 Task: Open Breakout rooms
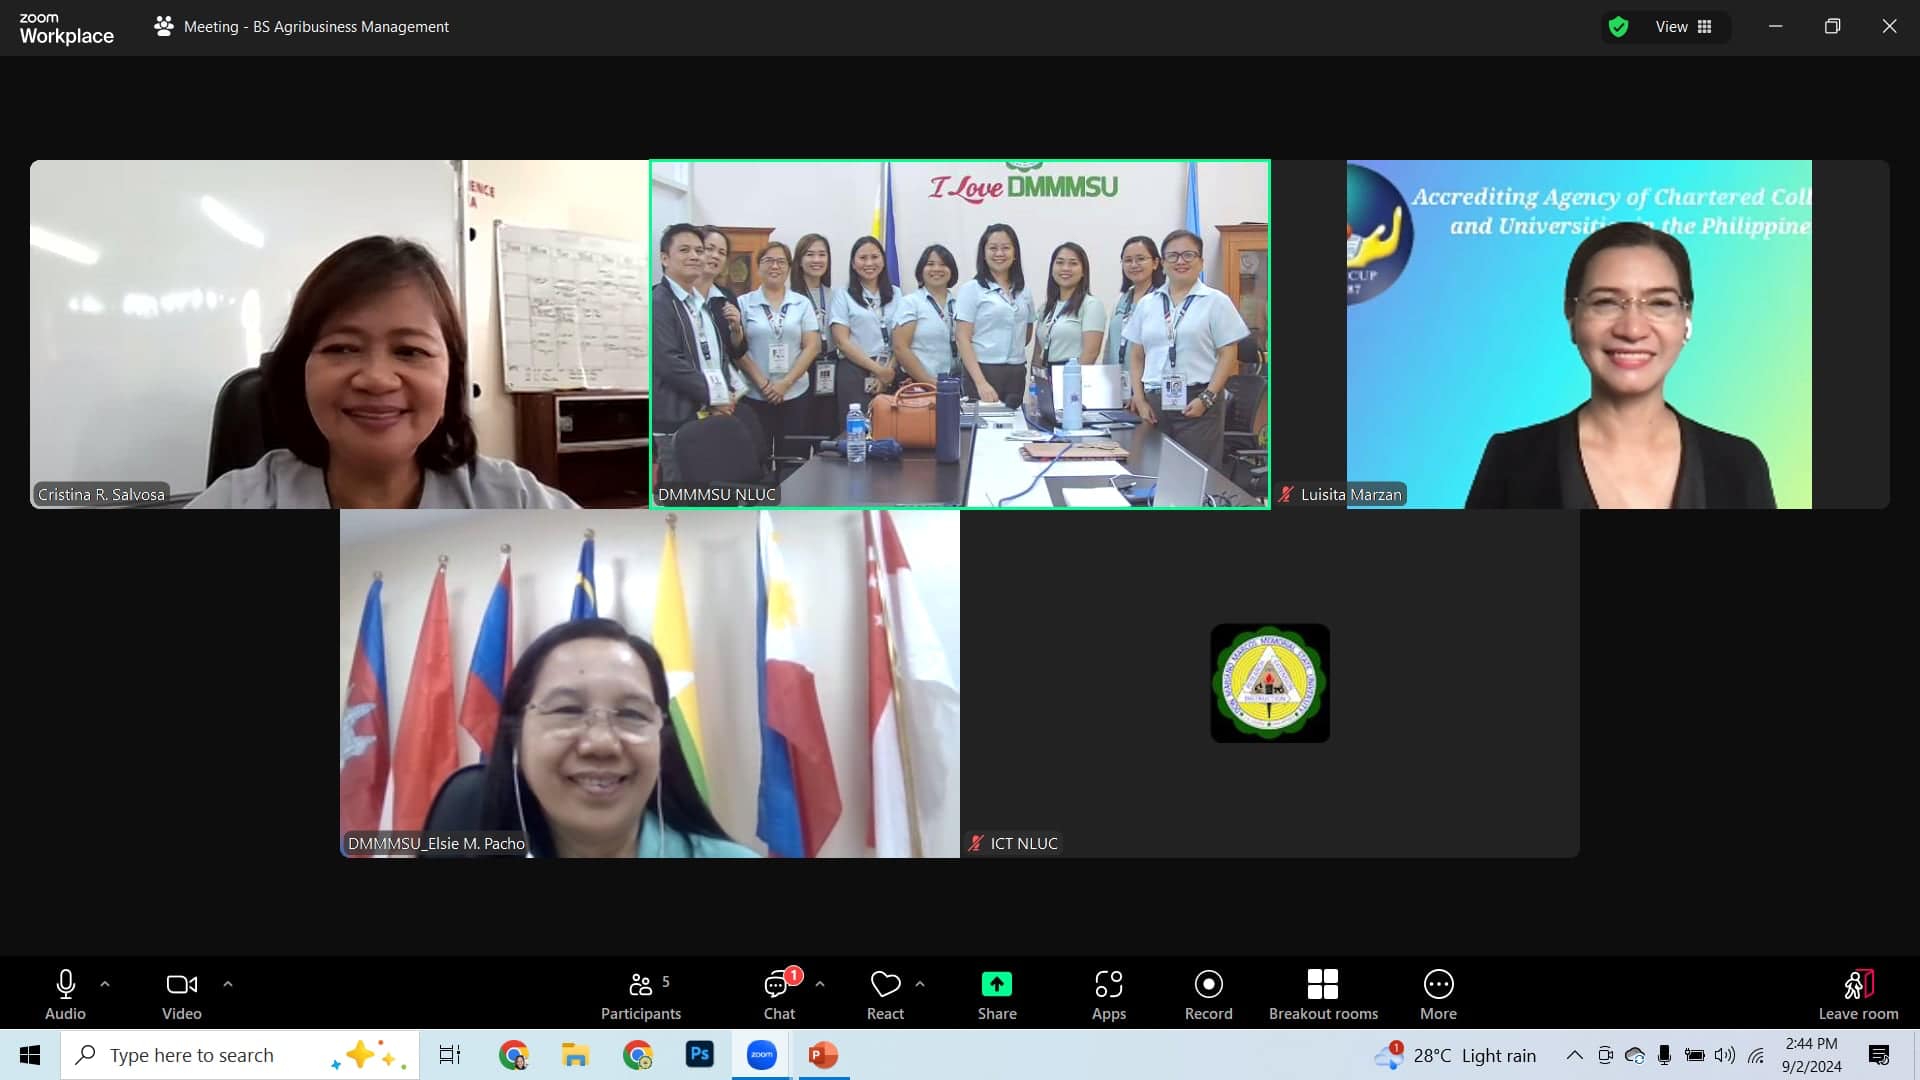[x=1323, y=995]
